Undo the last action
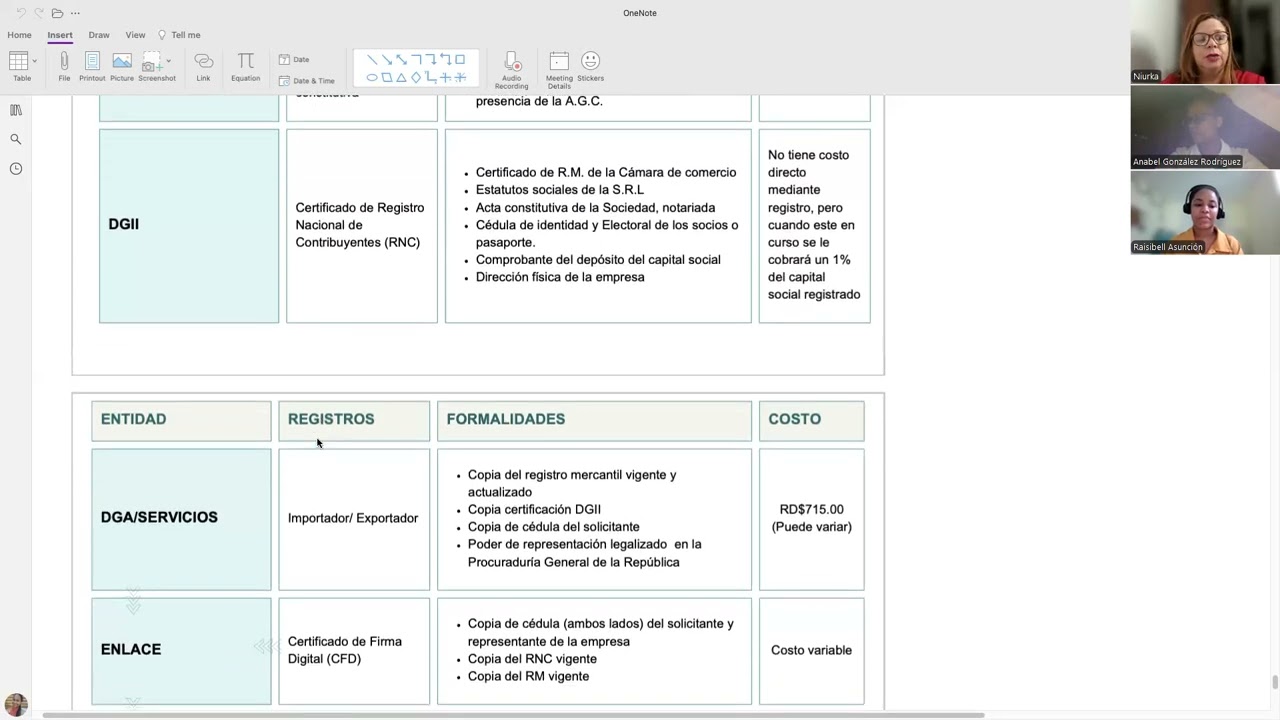1280x720 pixels. [21, 13]
